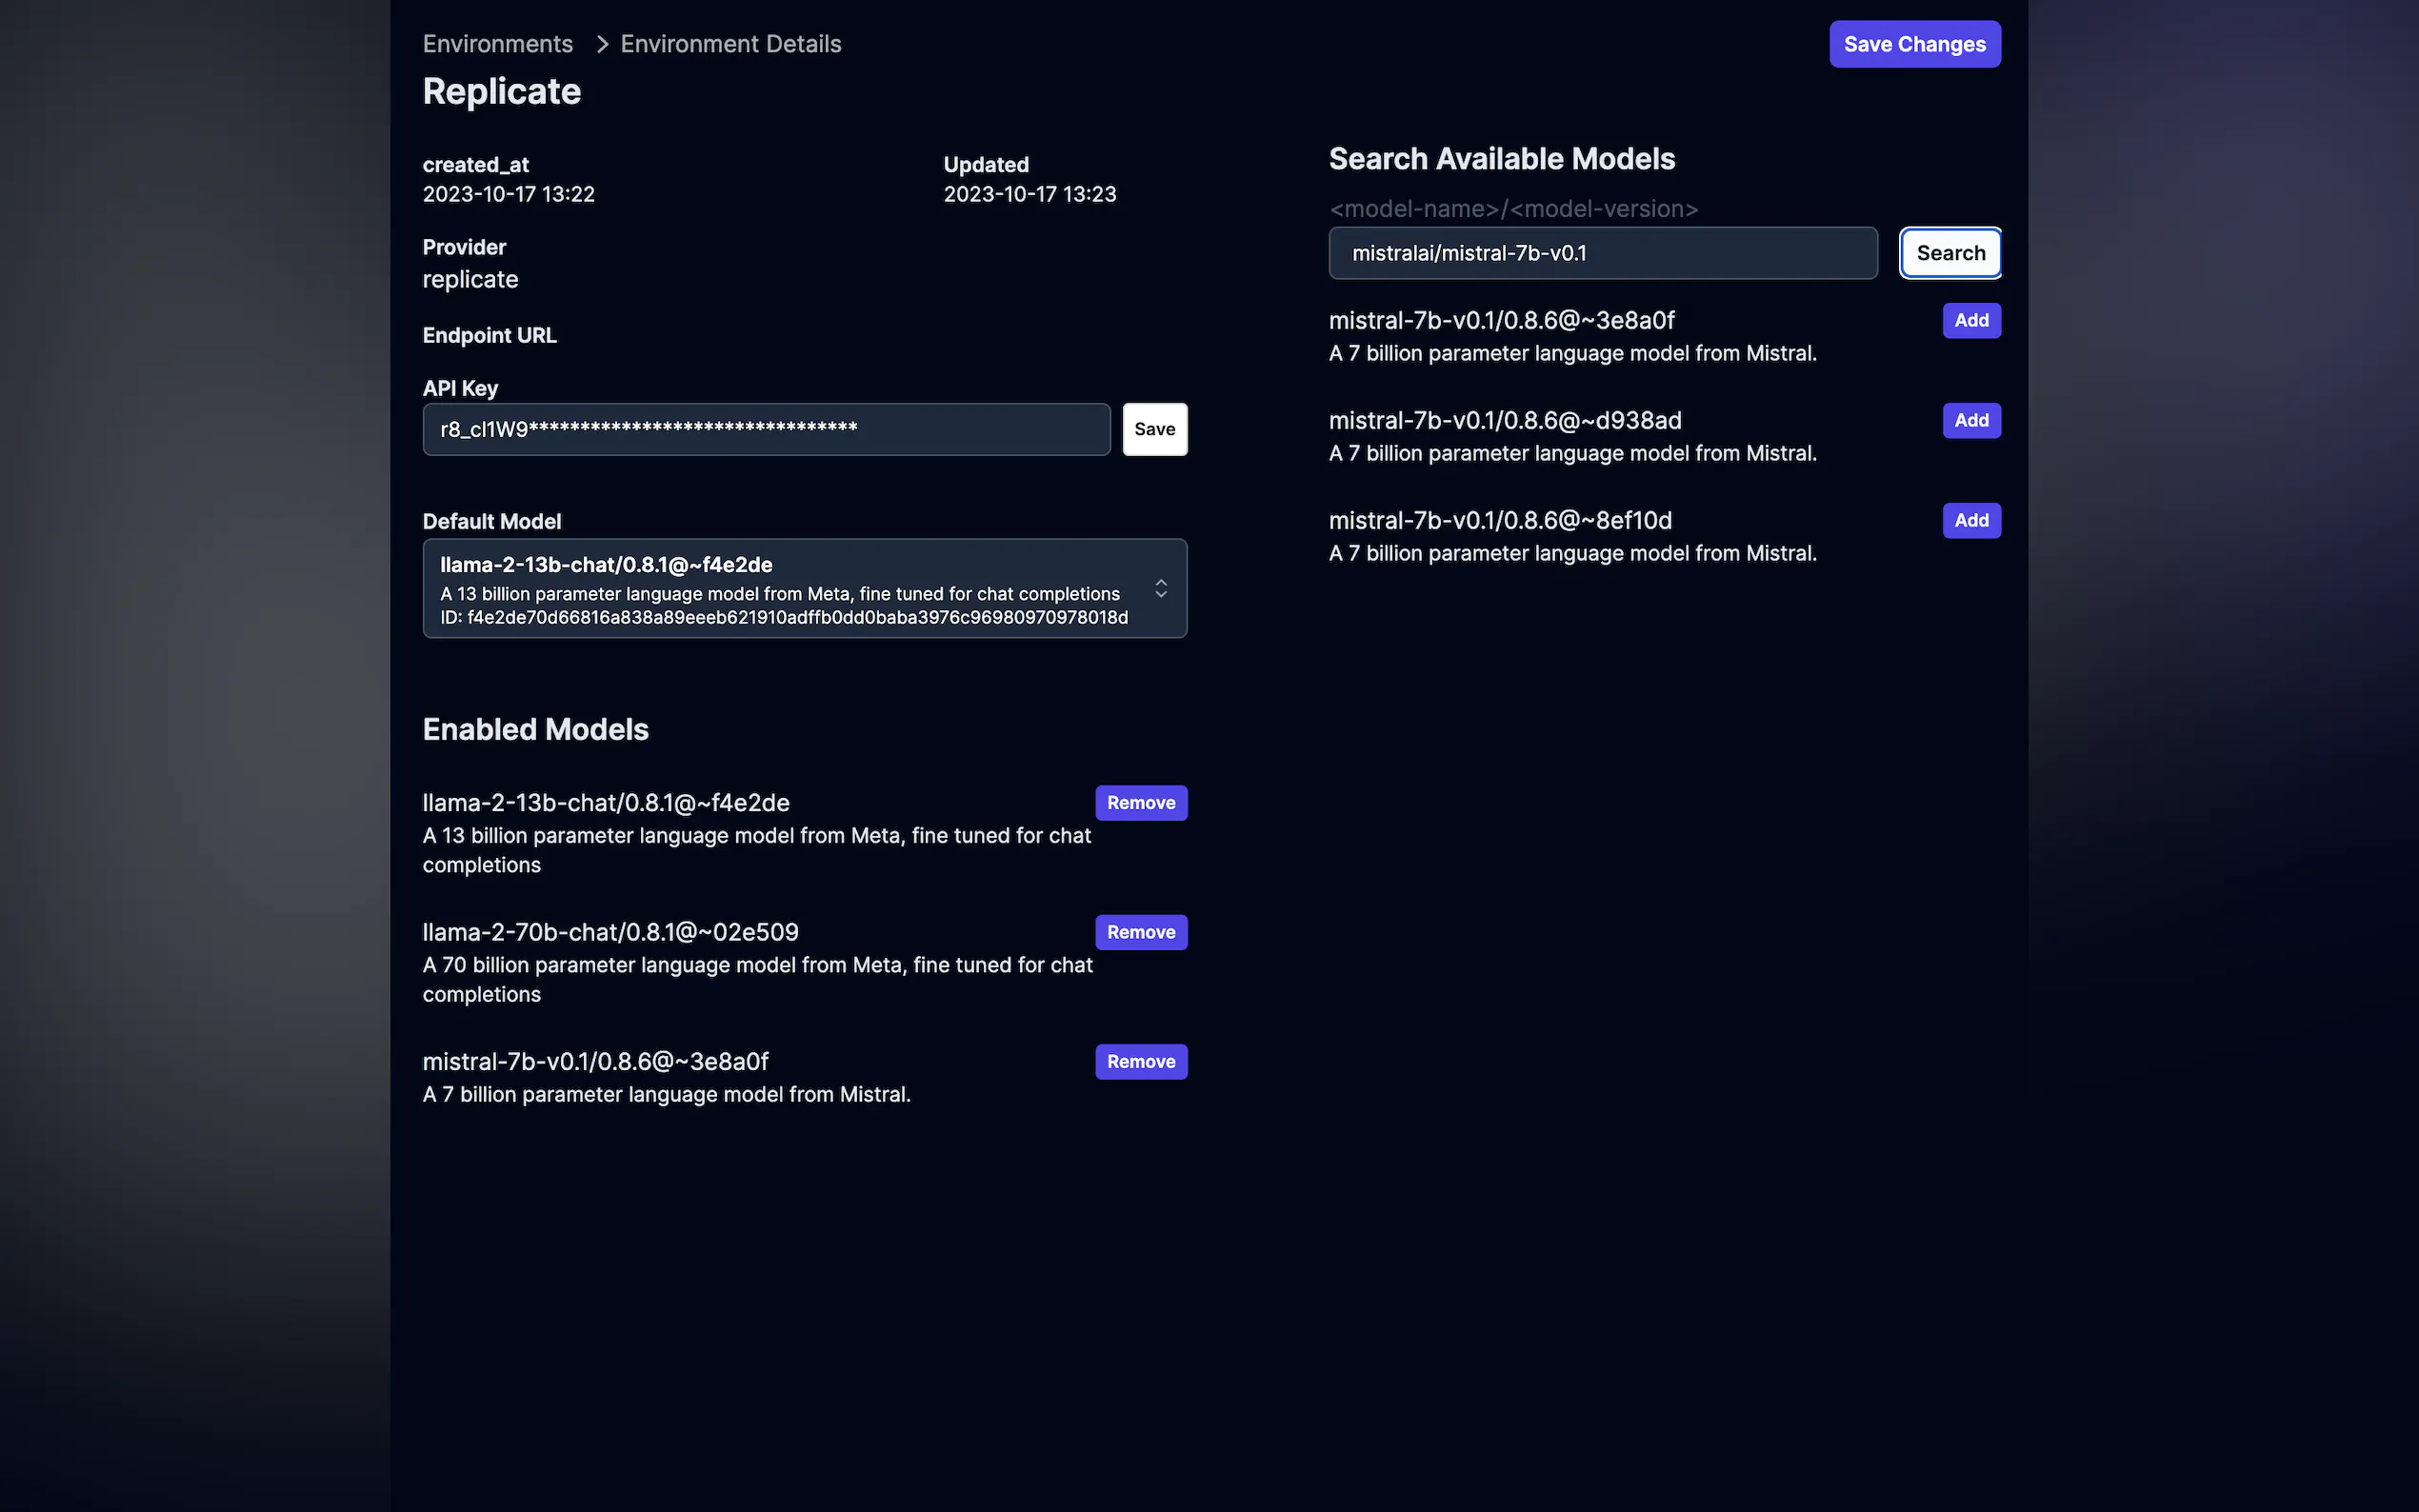Click the Default Model up-down chevron icon
This screenshot has height=1512, width=2419.
point(1160,589)
